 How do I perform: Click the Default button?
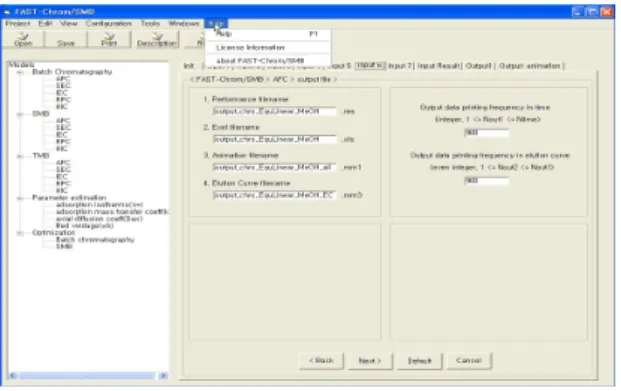(x=419, y=361)
